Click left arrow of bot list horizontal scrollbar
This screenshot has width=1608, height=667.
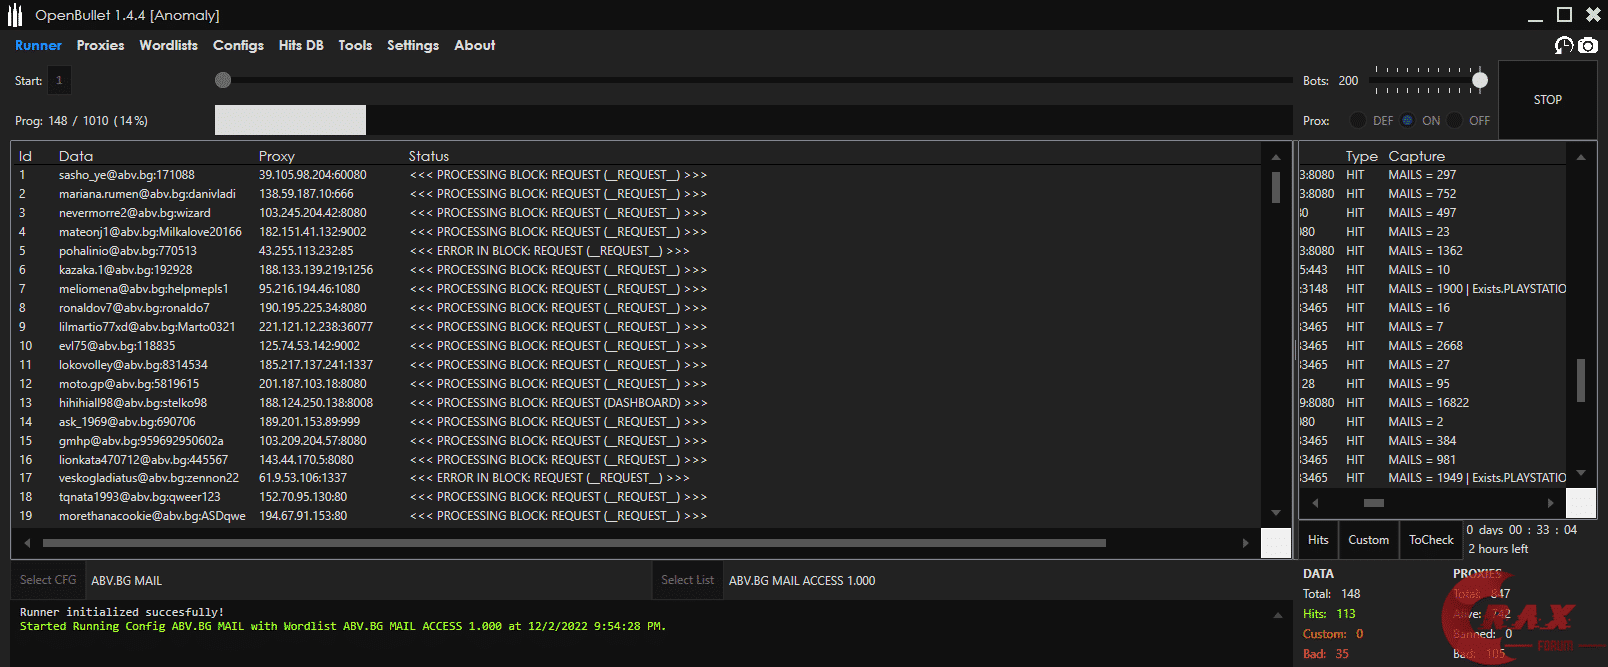coord(27,543)
